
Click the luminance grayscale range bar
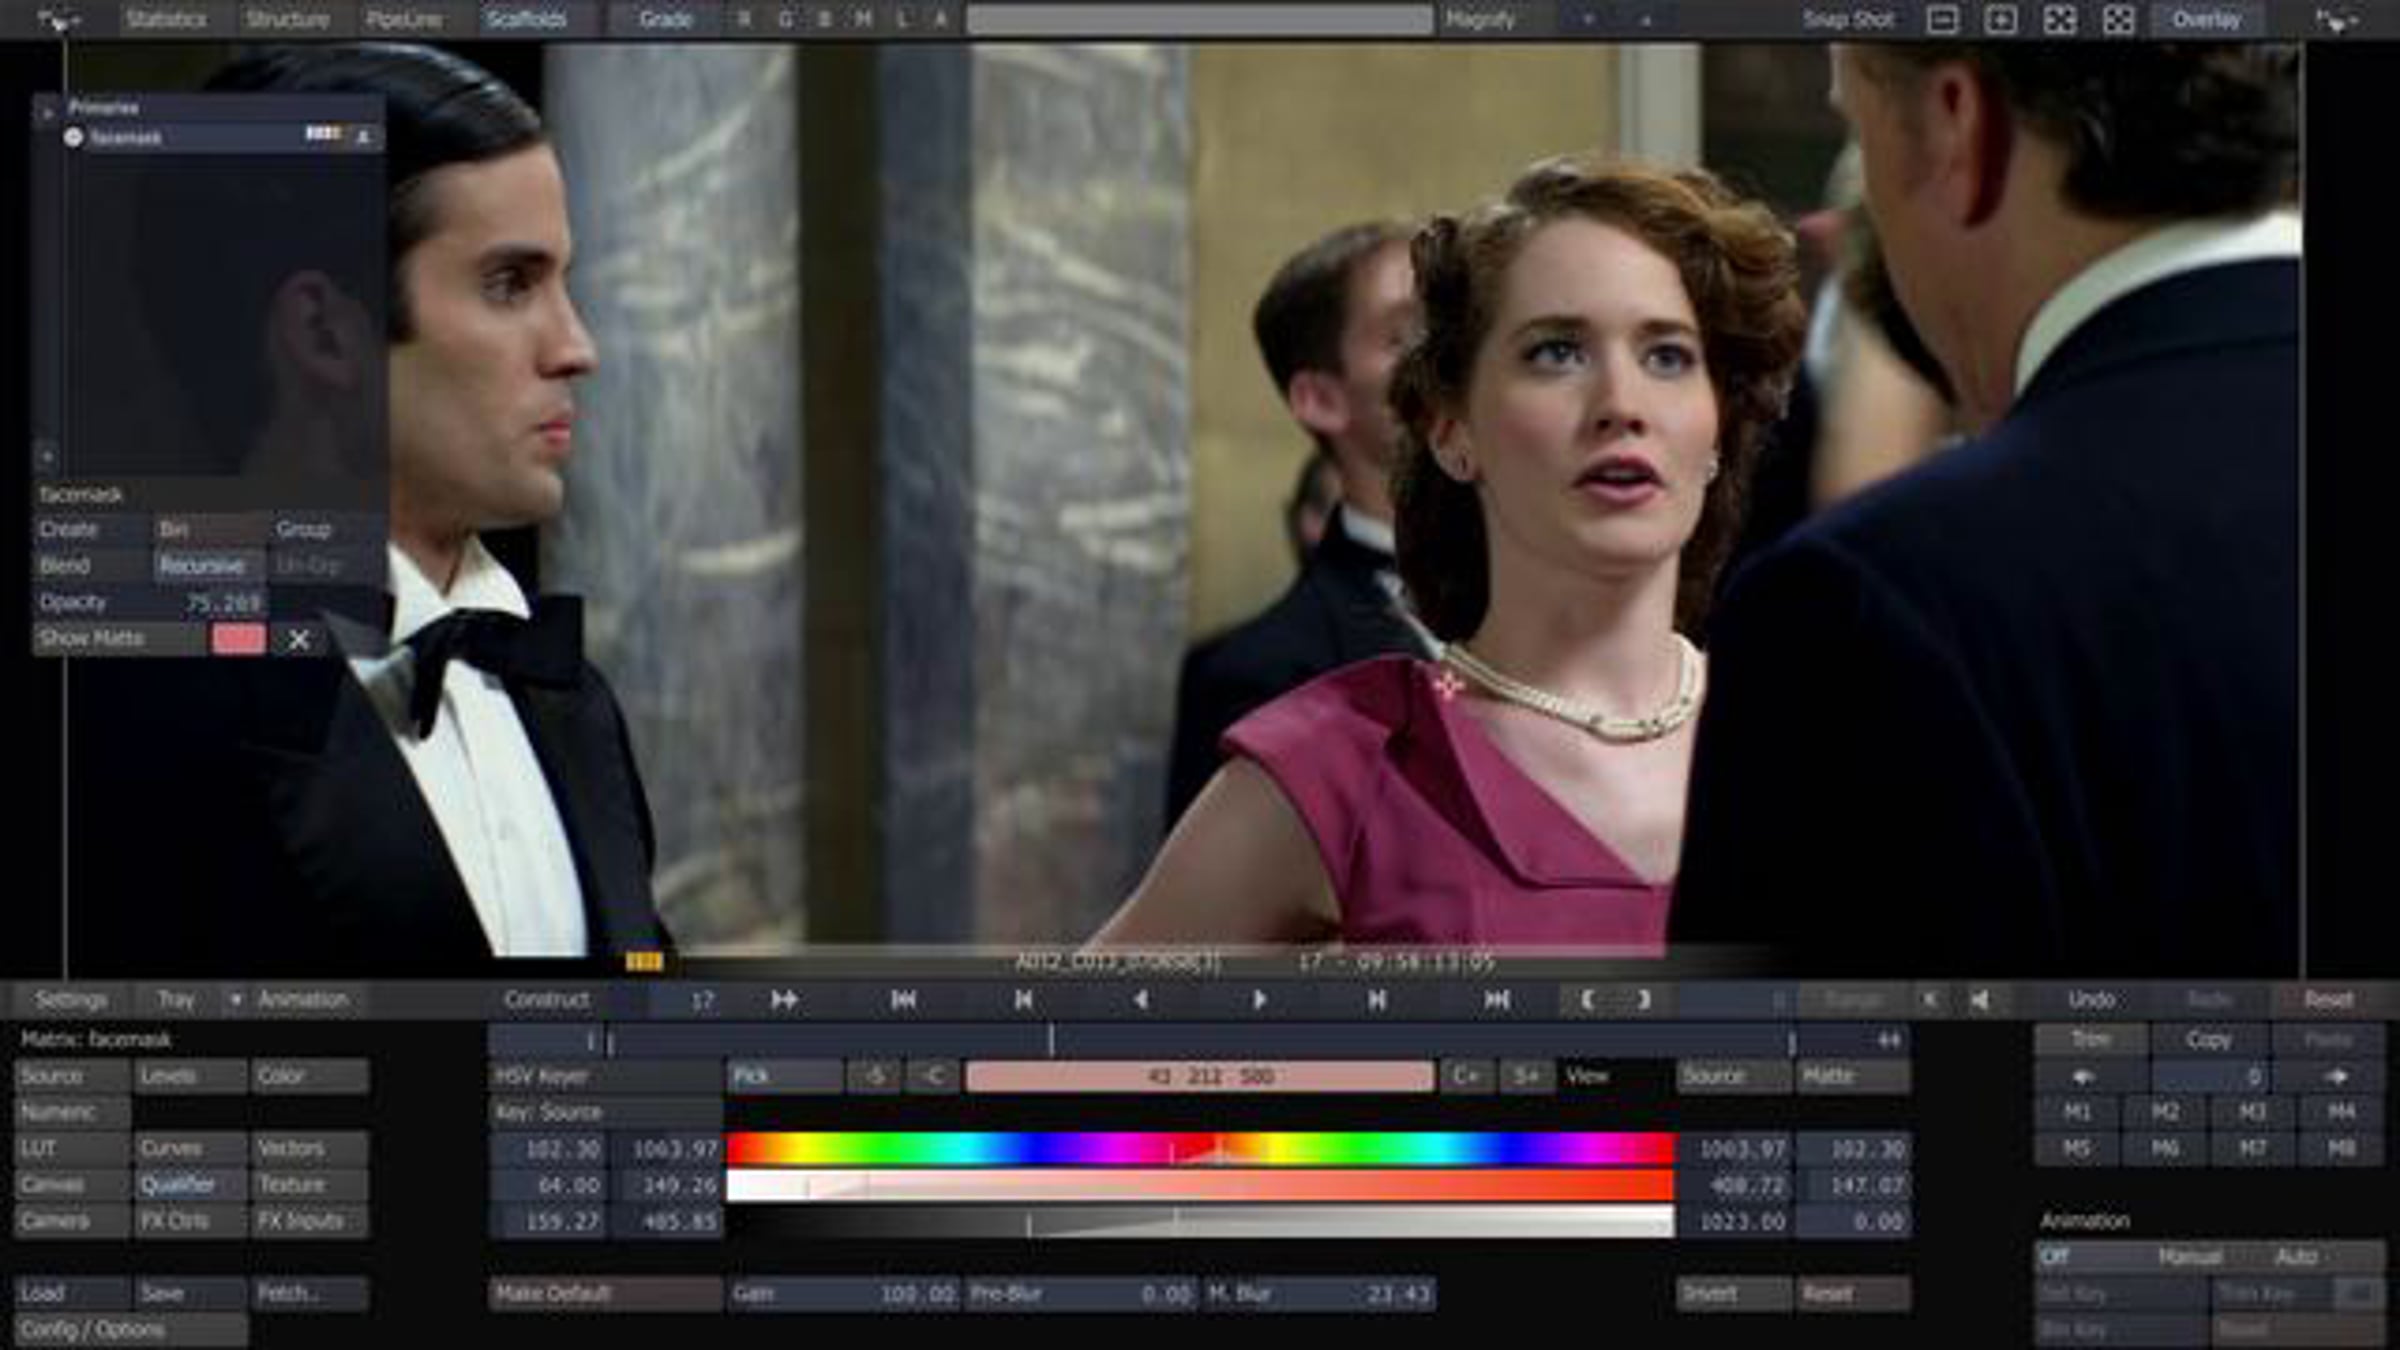pyautogui.click(x=1200, y=1222)
